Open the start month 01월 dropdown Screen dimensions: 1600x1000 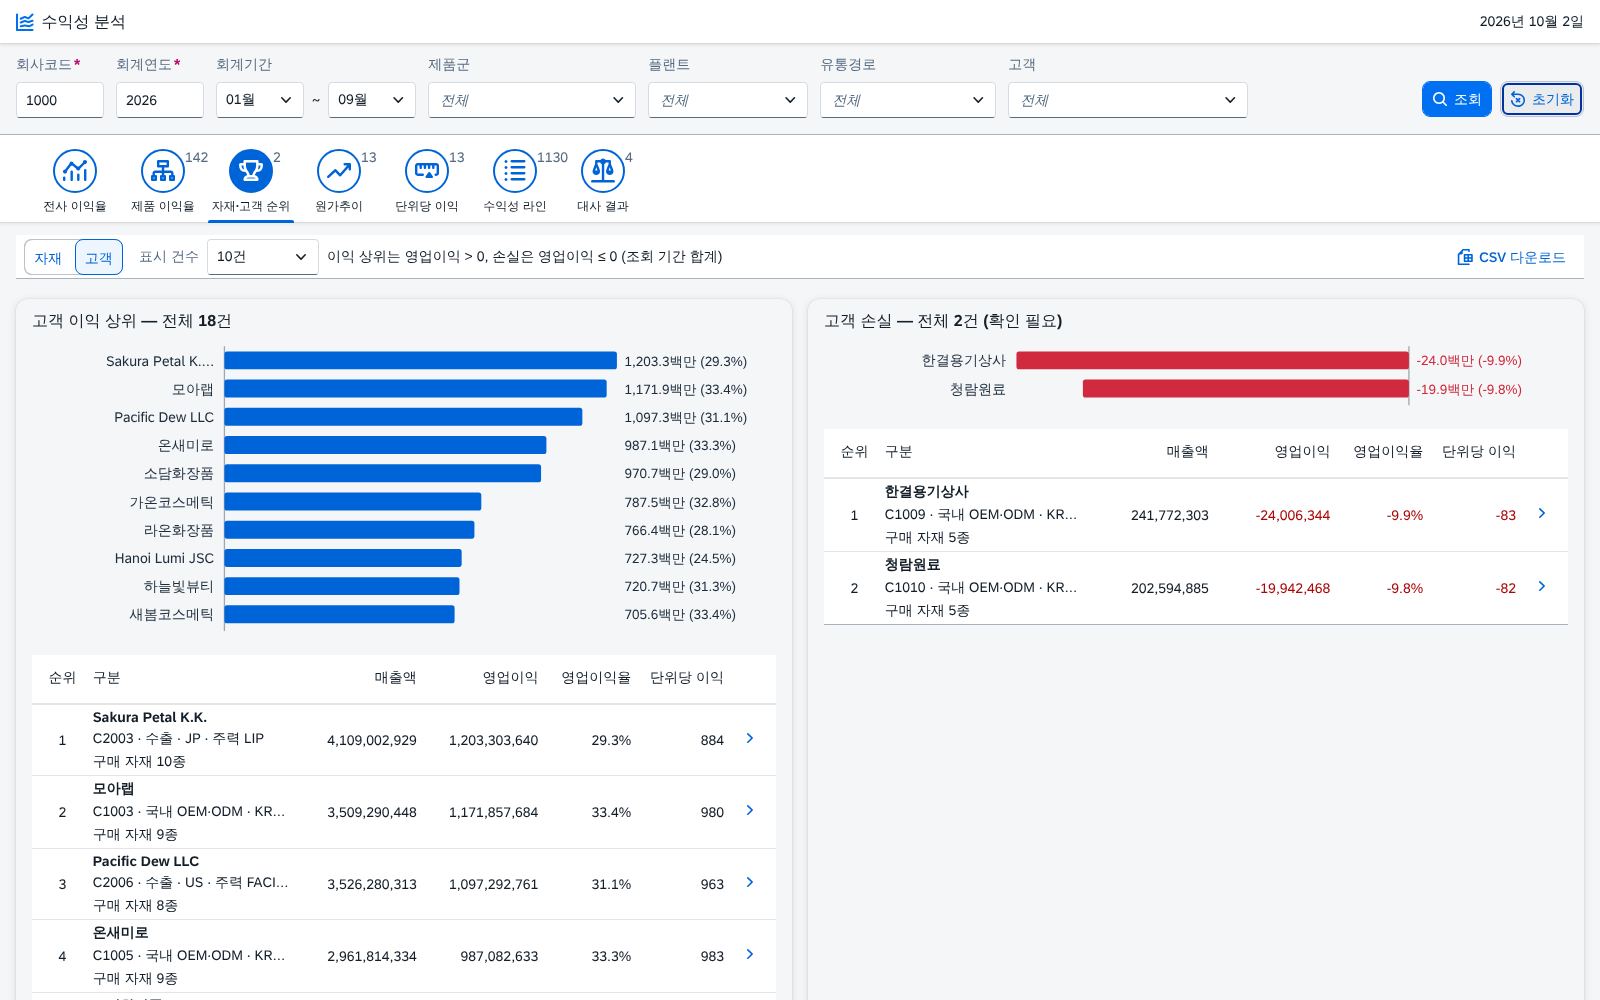pyautogui.click(x=260, y=100)
